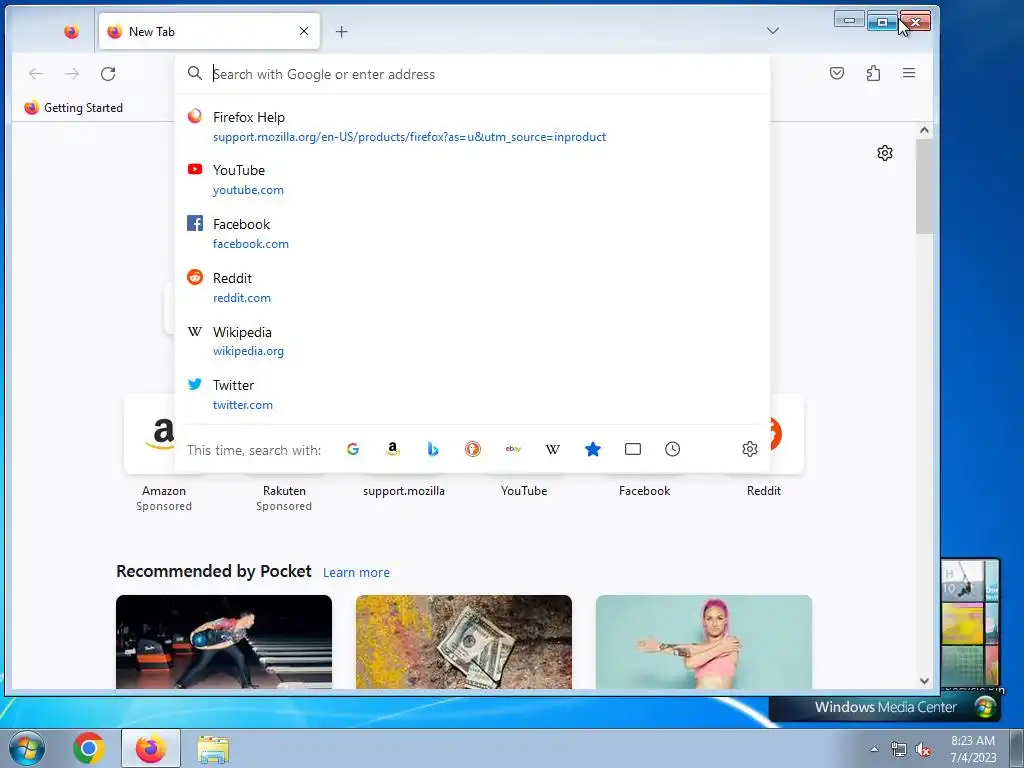This screenshot has width=1024, height=768.
Task: Launch Chrome from the taskbar
Action: pyautogui.click(x=89, y=748)
